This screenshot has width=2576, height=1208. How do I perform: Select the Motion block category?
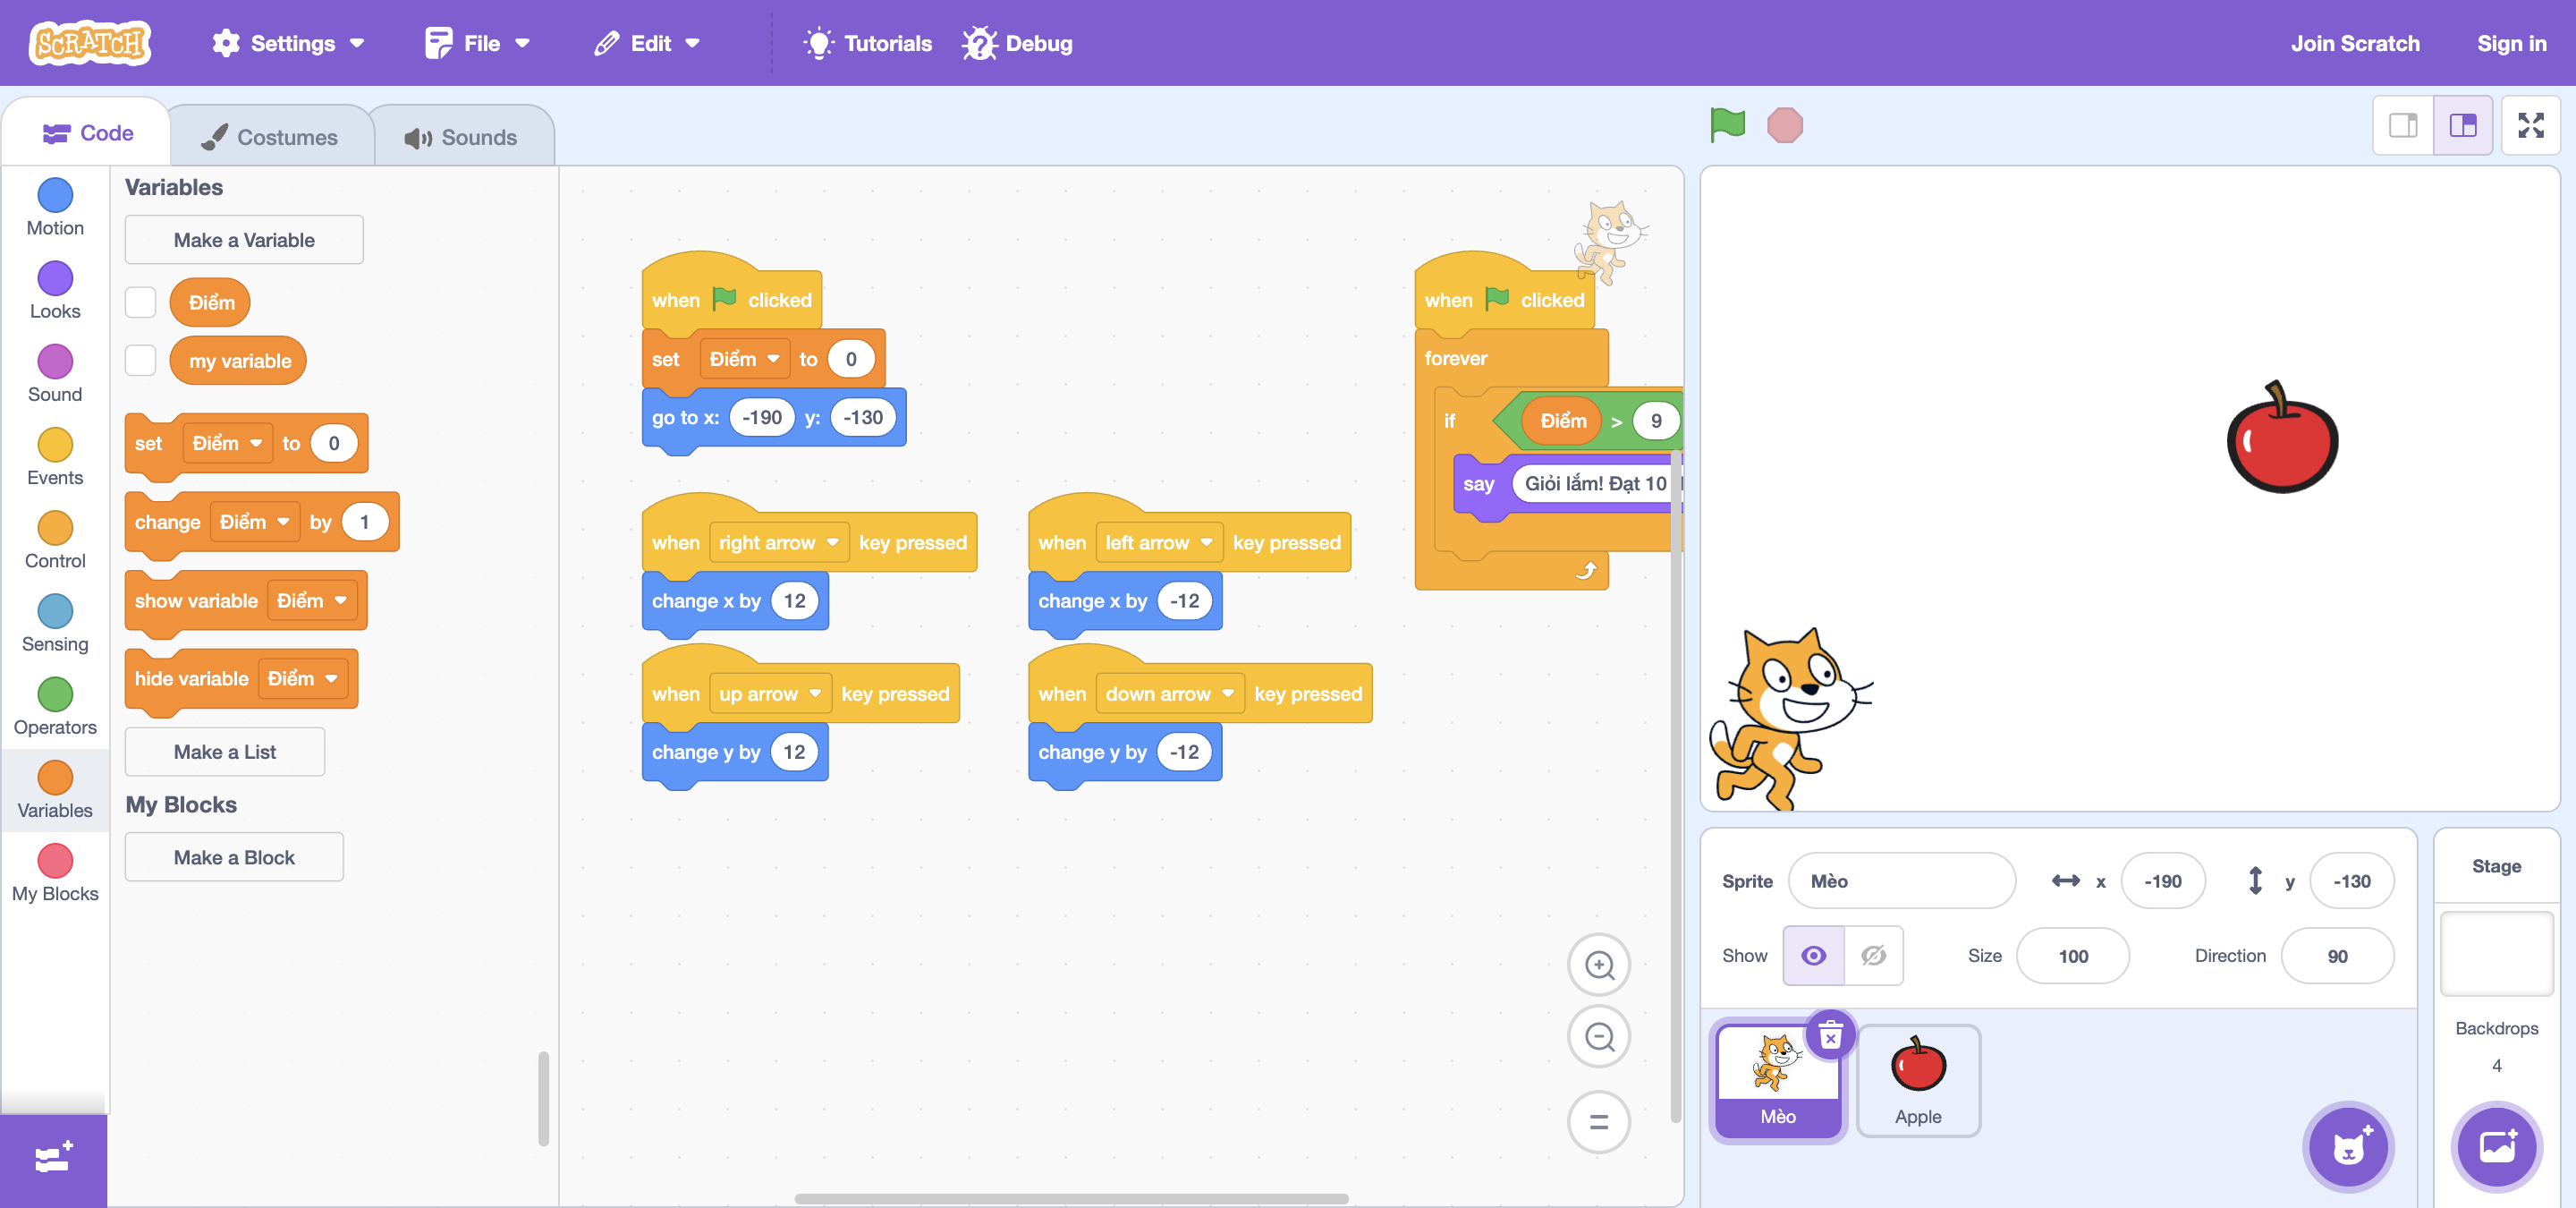pyautogui.click(x=55, y=208)
